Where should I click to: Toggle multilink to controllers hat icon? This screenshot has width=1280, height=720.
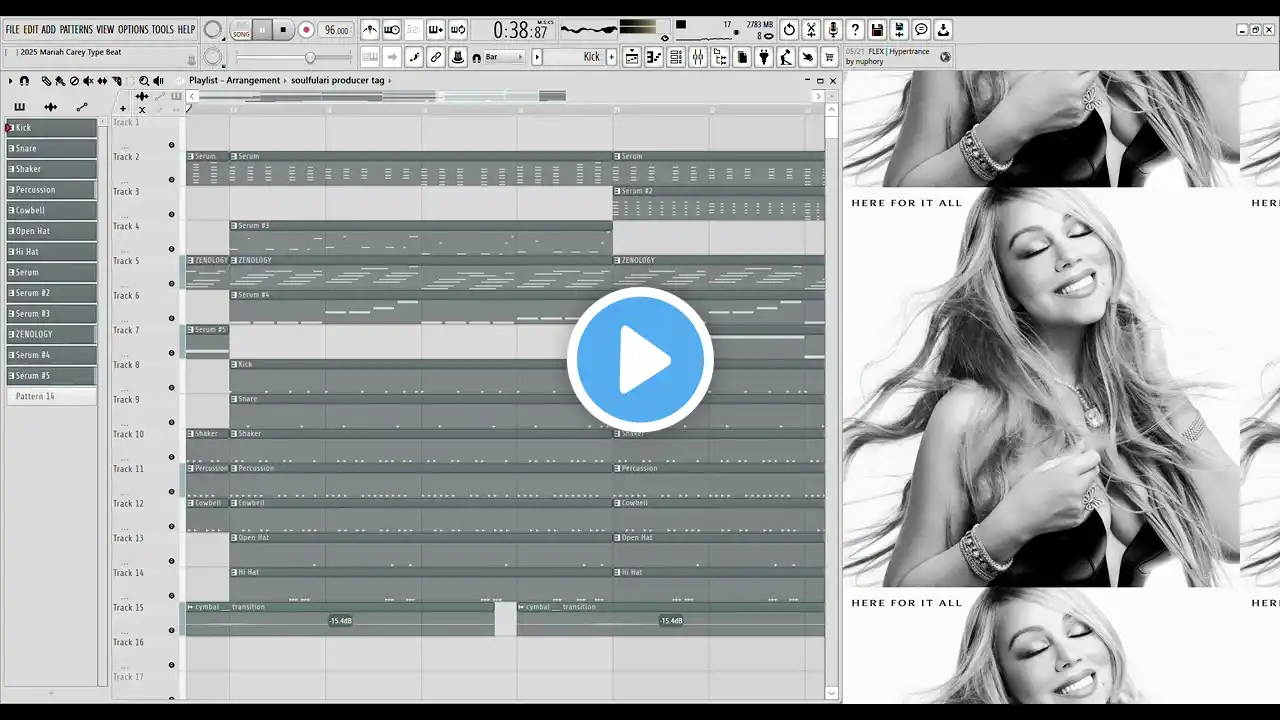(457, 57)
